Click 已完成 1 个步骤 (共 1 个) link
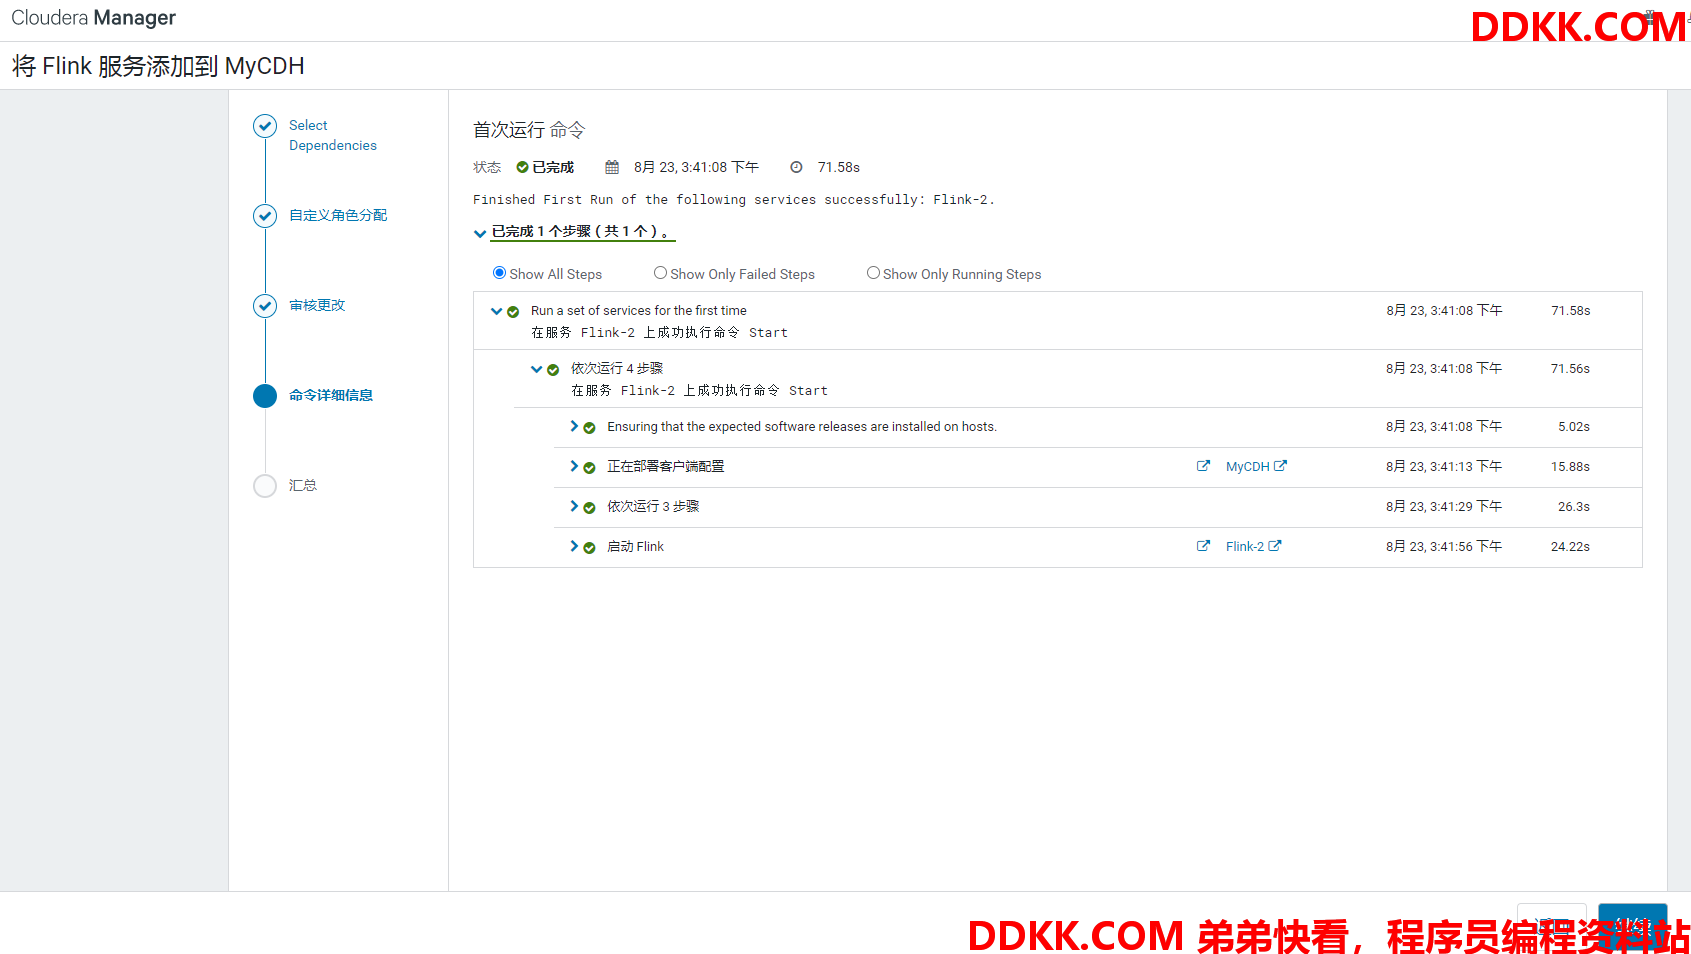Viewport: 1691px width, 954px height. (582, 232)
